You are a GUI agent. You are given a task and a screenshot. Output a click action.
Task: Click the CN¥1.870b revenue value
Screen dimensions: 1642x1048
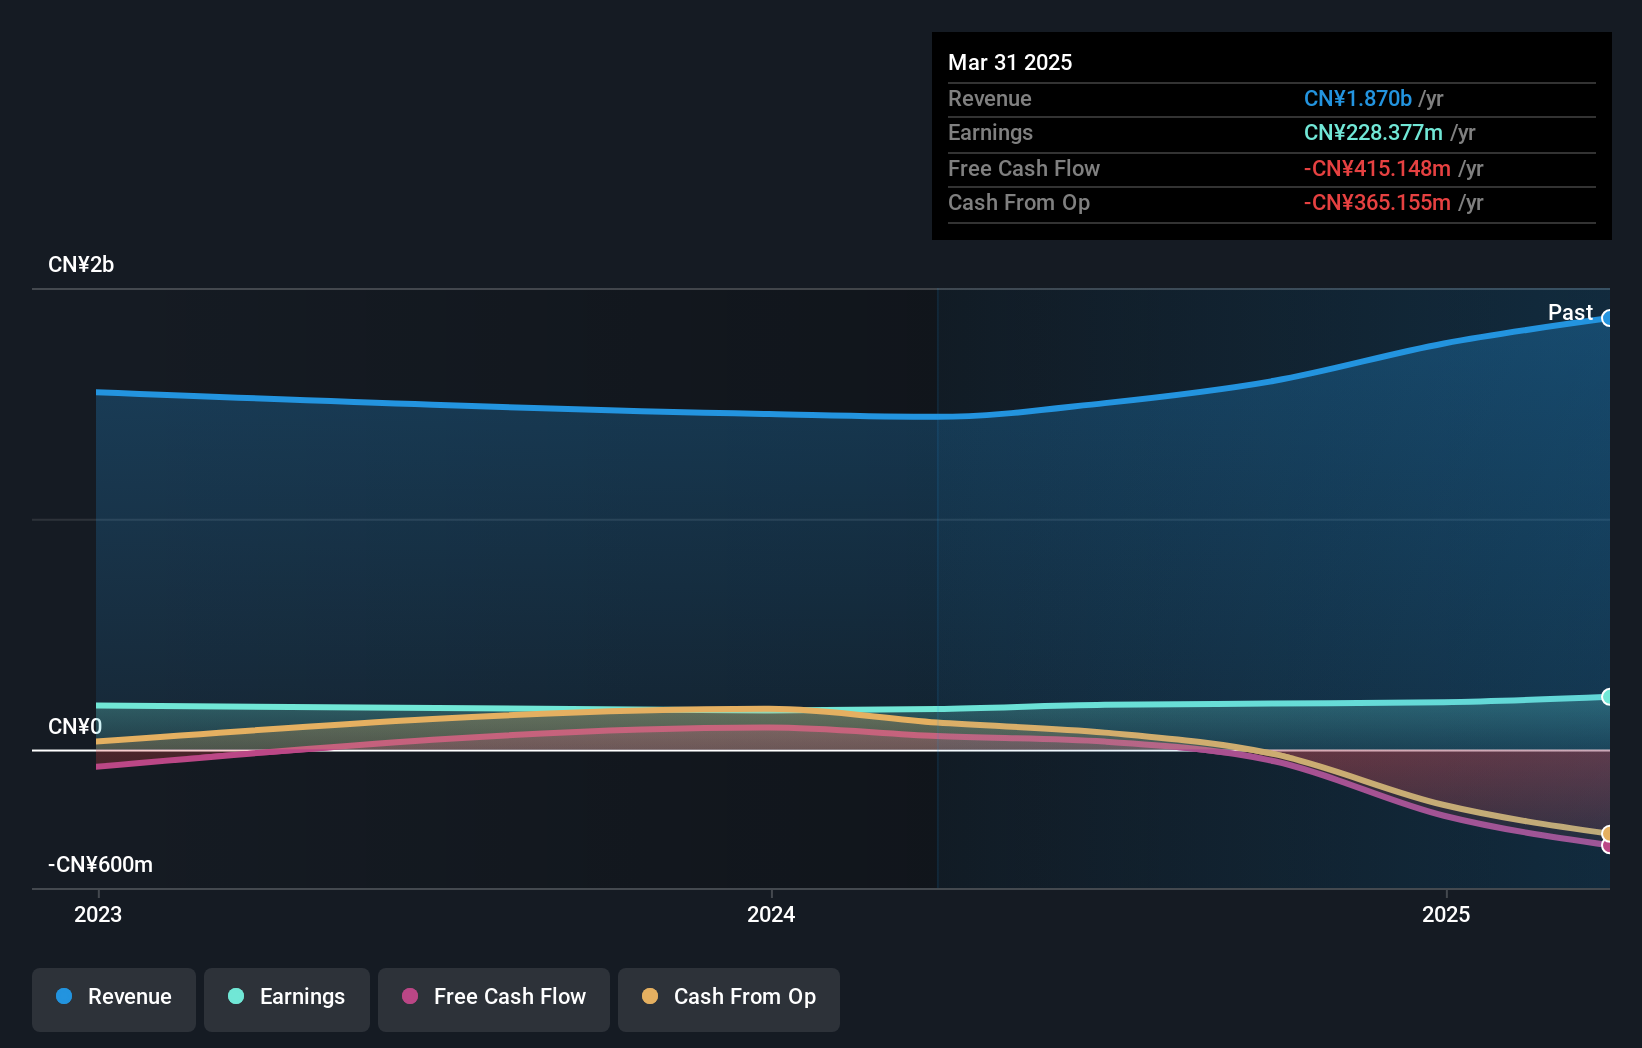(1358, 99)
